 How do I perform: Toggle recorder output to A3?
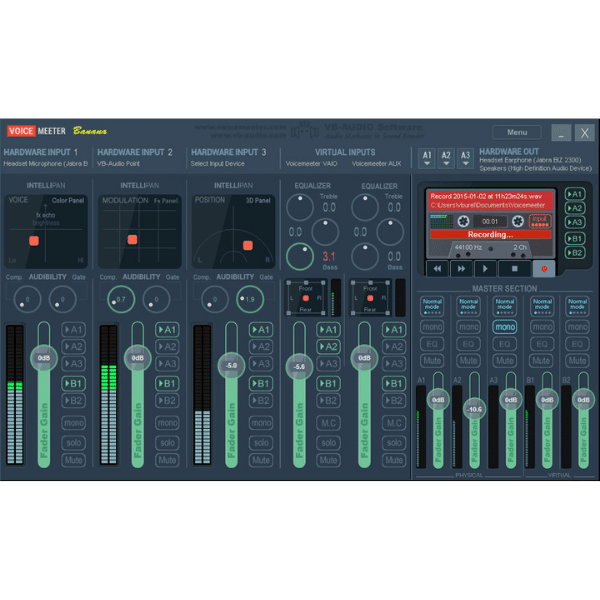[575, 222]
